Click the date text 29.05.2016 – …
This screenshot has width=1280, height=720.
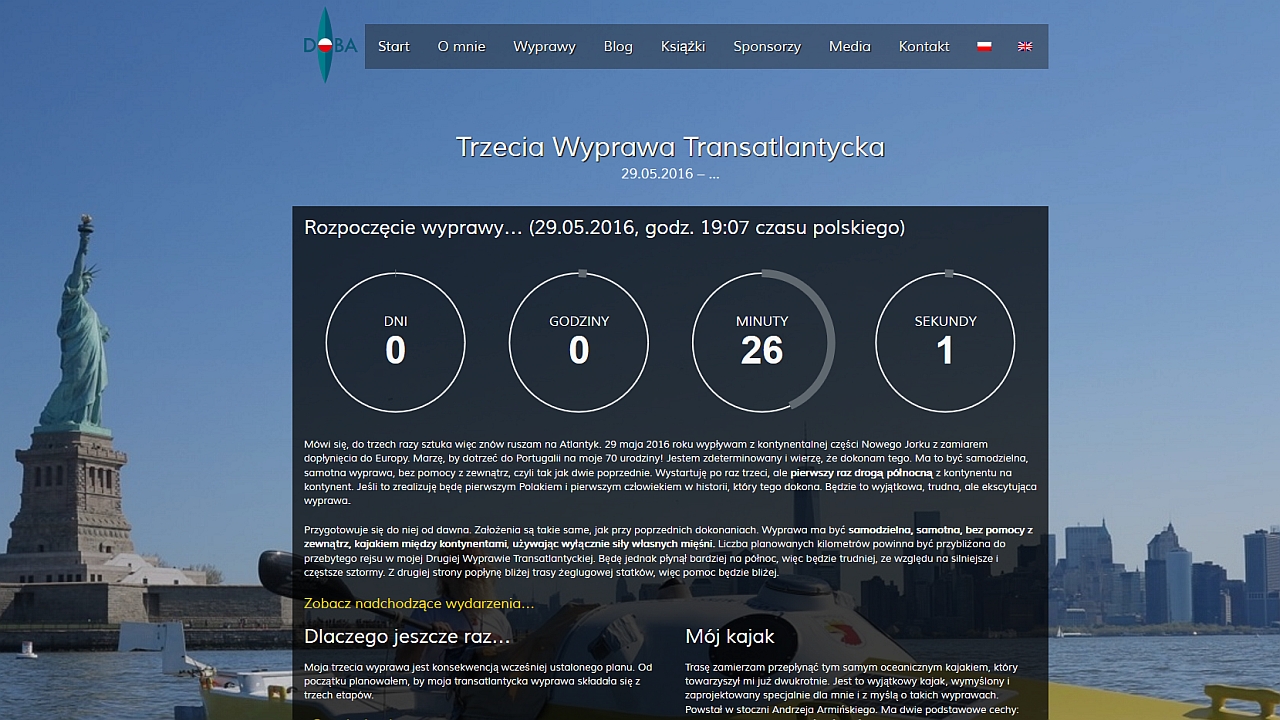[670, 174]
